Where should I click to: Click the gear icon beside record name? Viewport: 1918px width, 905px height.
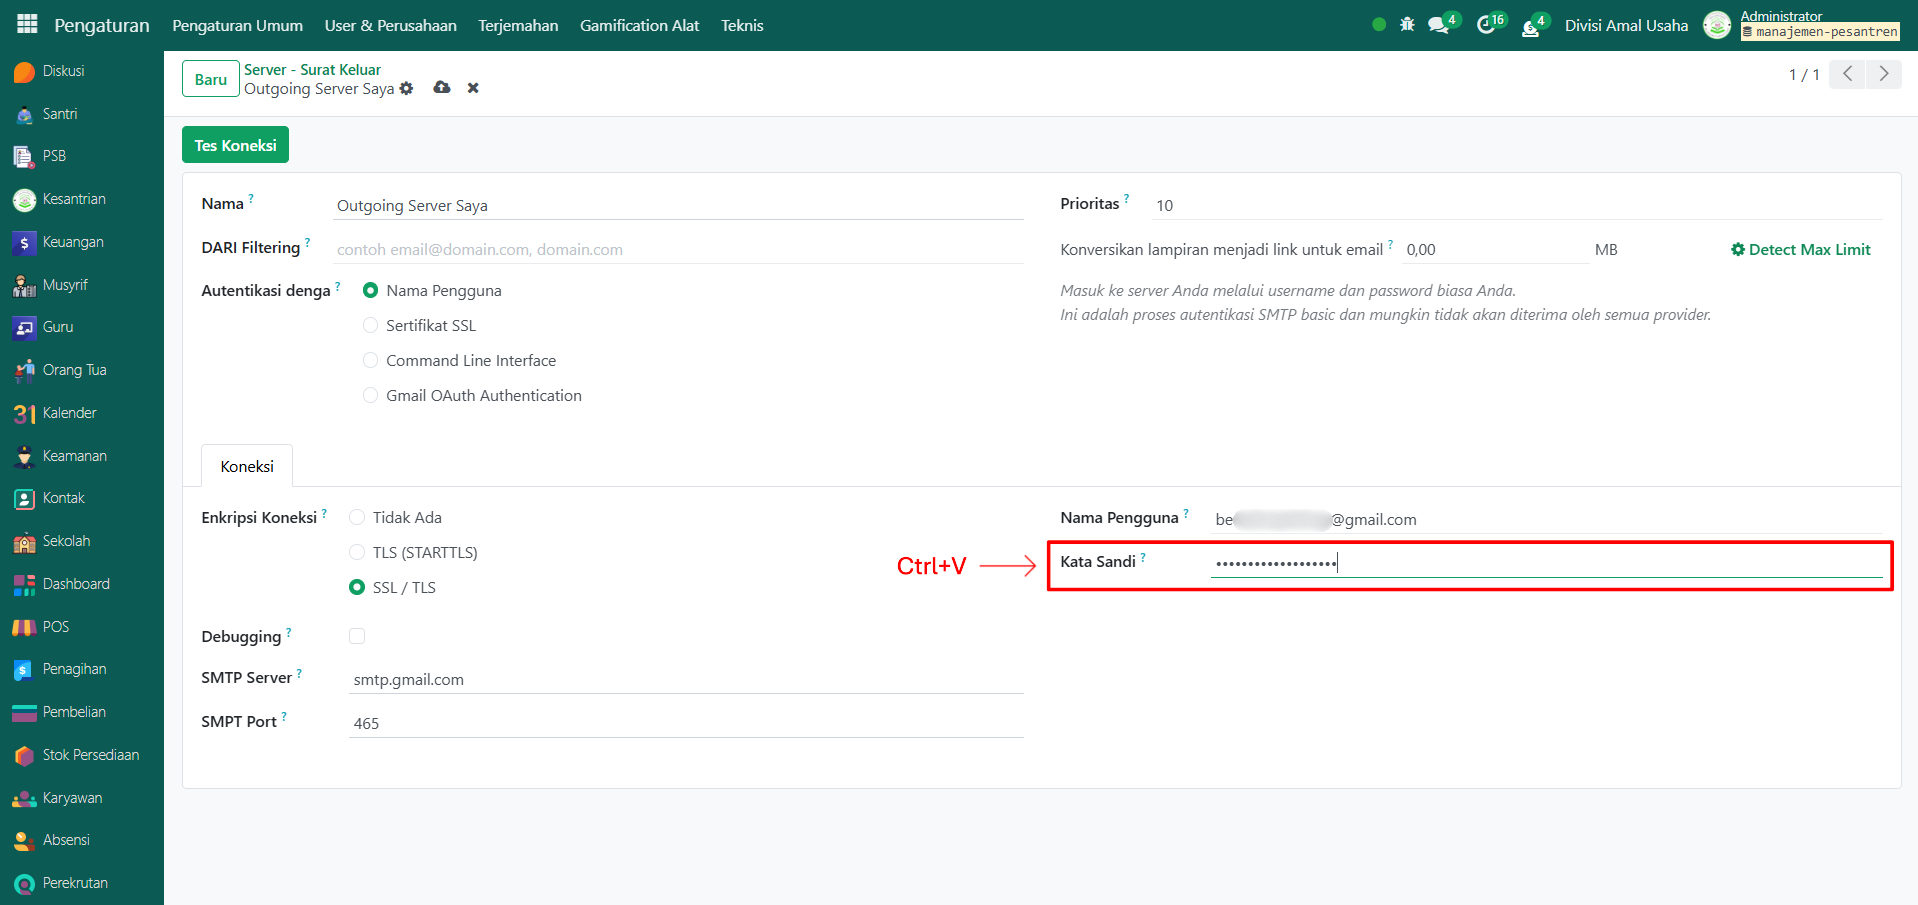406,89
